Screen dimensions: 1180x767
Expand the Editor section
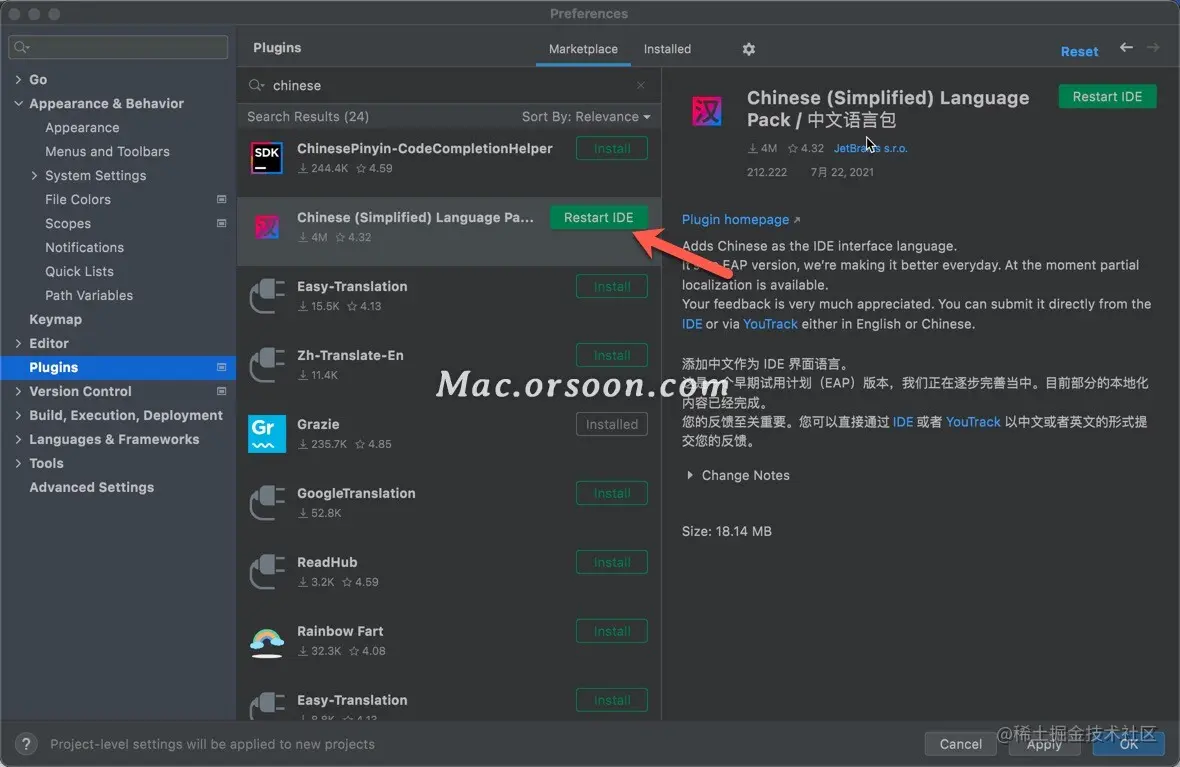click(x=18, y=343)
